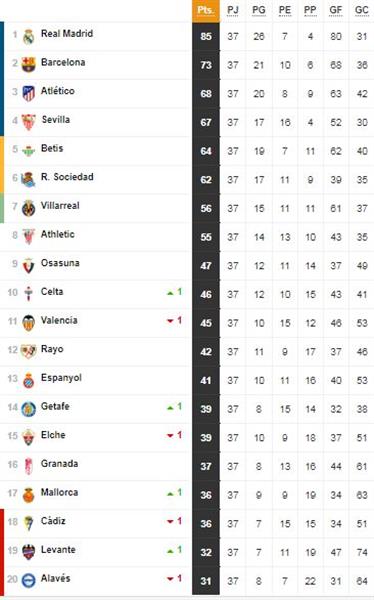The image size is (374, 600).
Task: Click the Alavés blue crest icon
Action: tap(28, 580)
